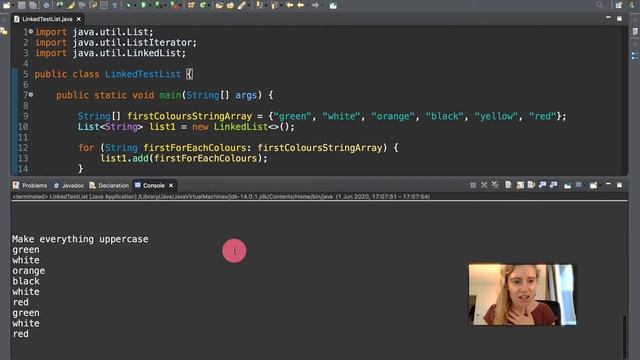Toggle Scroll Lock in console
Image resolution: width=640 pixels, height=360 pixels.
point(520,185)
